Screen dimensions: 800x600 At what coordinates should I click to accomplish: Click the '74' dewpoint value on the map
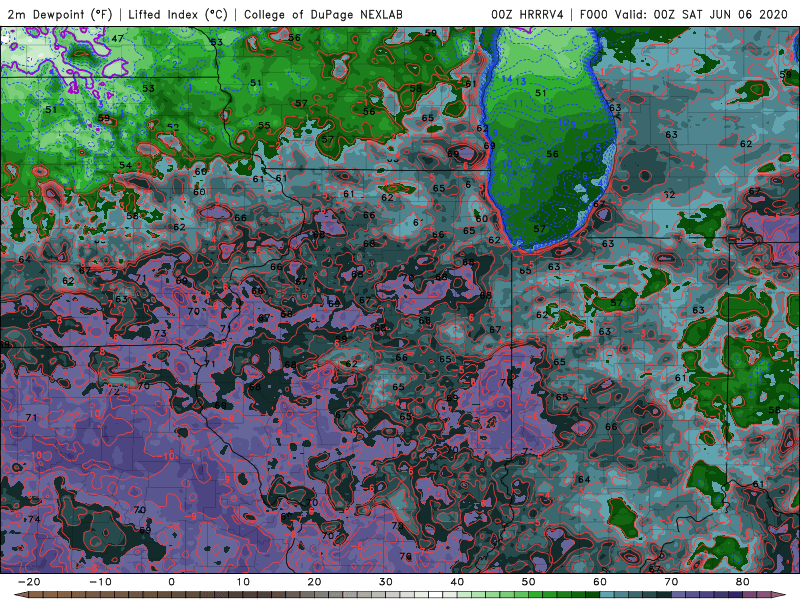(34, 519)
